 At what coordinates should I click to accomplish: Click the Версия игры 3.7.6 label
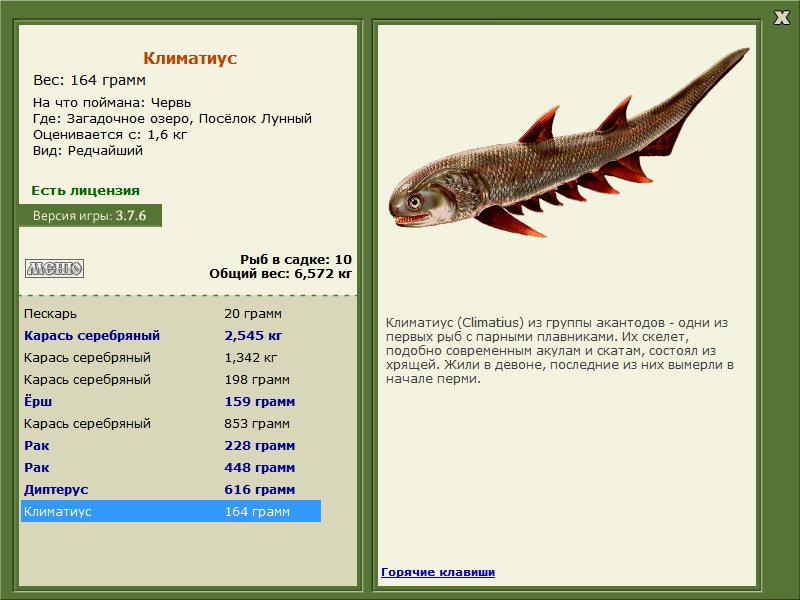[x=90, y=215]
